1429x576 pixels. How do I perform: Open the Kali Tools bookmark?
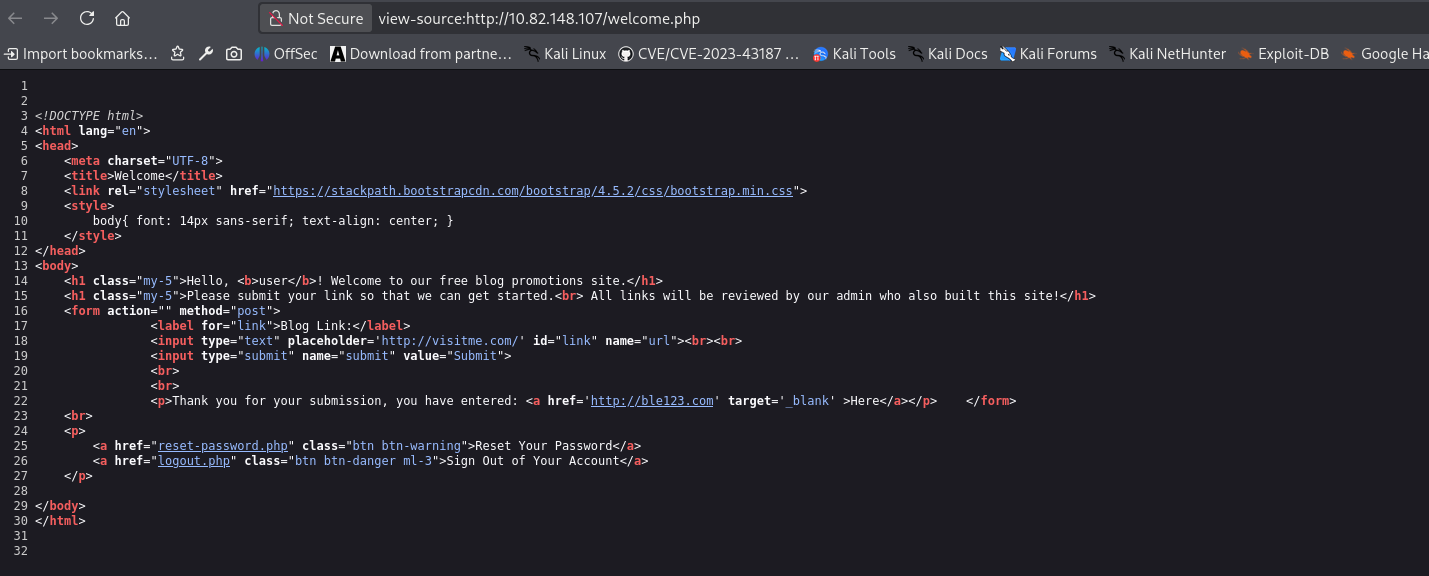pos(854,54)
